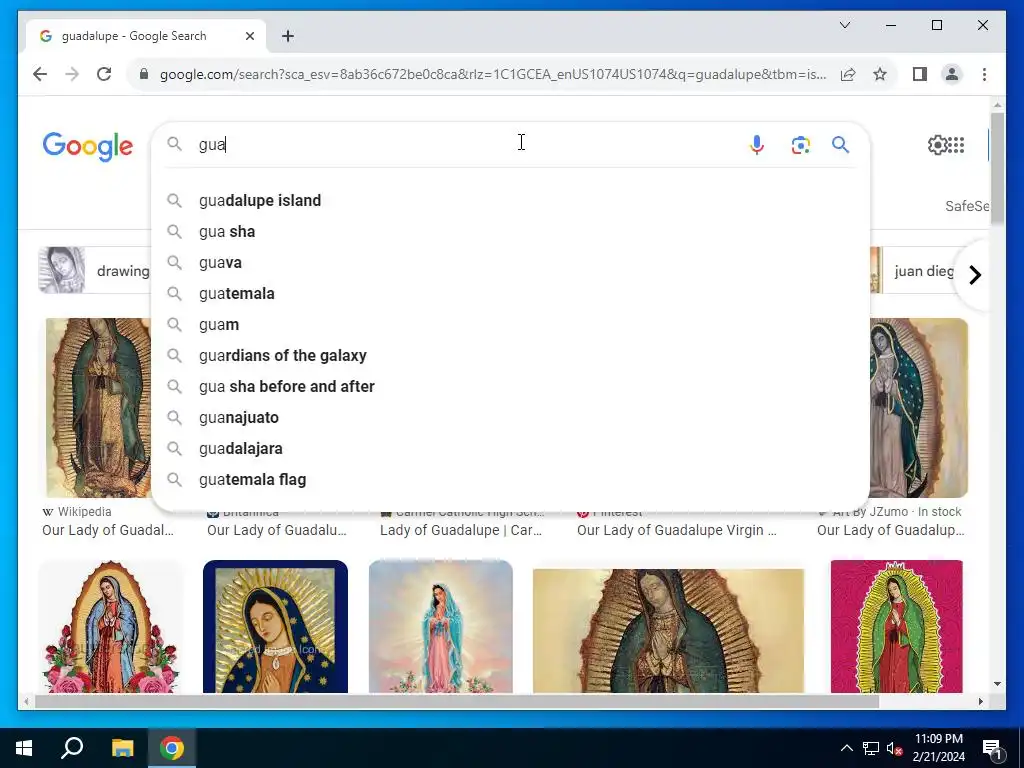This screenshot has height=768, width=1024.
Task: Open the floral Guadalupe image with roses
Action: pyautogui.click(x=110, y=626)
